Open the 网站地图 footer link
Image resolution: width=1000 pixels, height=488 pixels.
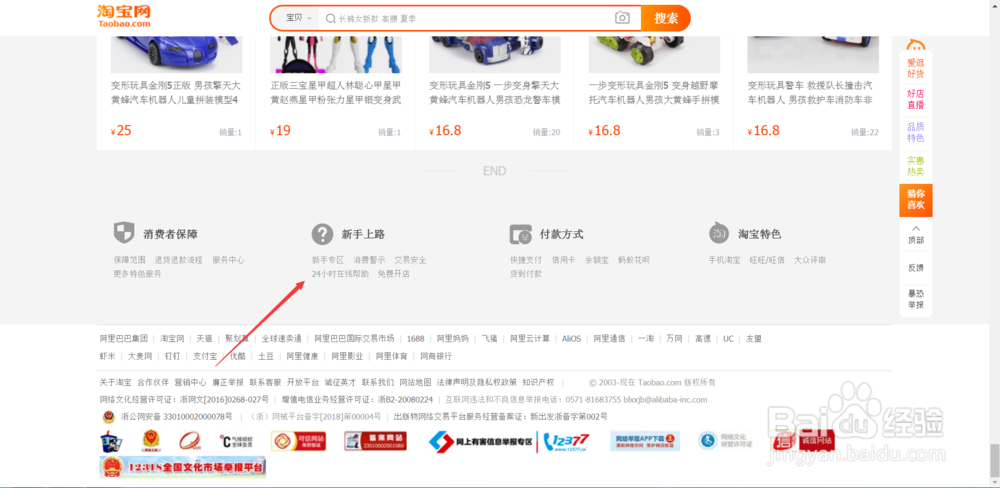(x=415, y=383)
